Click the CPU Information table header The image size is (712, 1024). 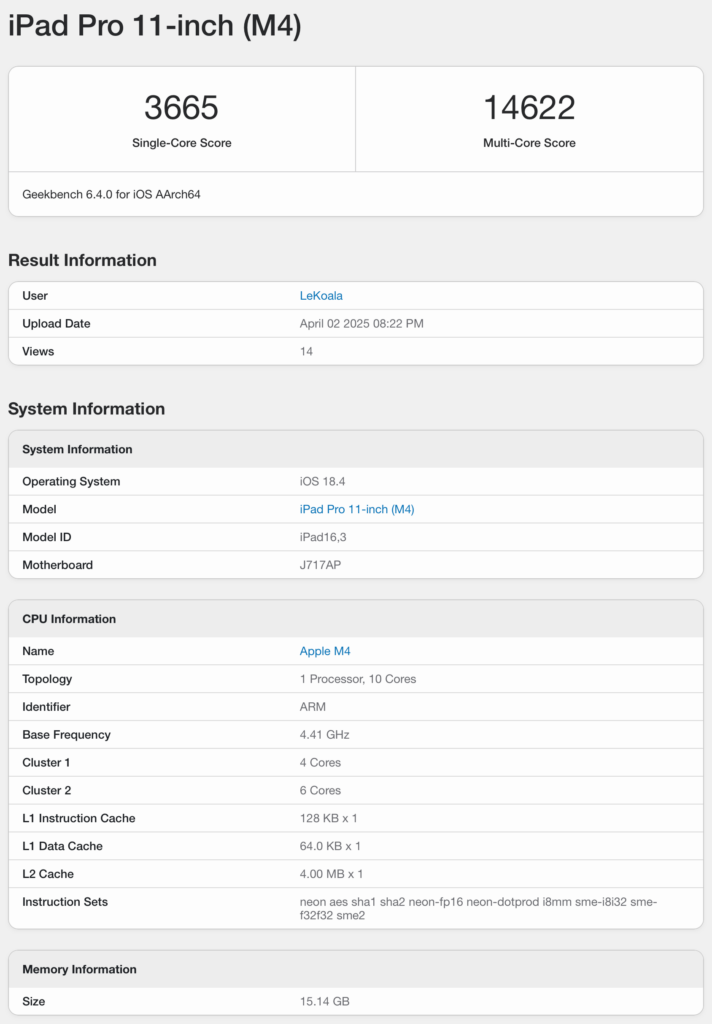click(69, 619)
